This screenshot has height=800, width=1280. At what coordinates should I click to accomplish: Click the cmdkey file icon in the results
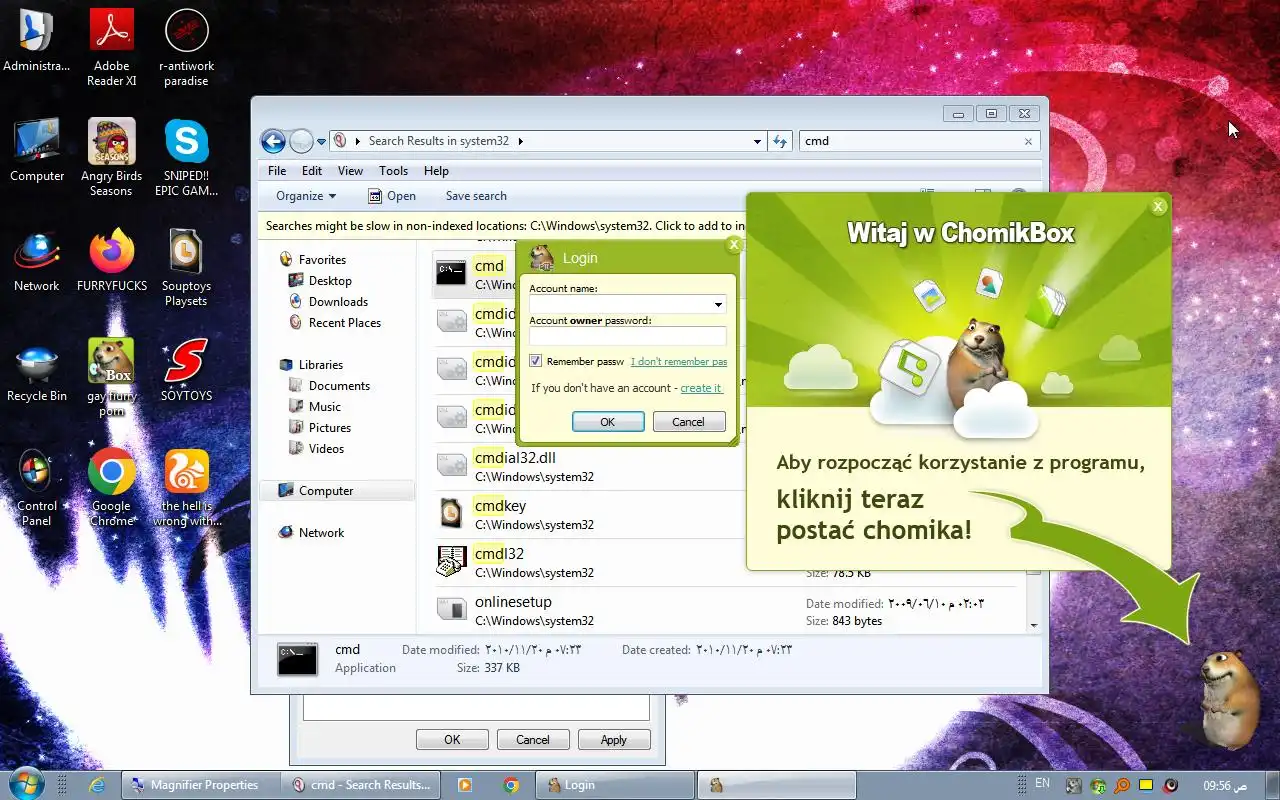452,513
